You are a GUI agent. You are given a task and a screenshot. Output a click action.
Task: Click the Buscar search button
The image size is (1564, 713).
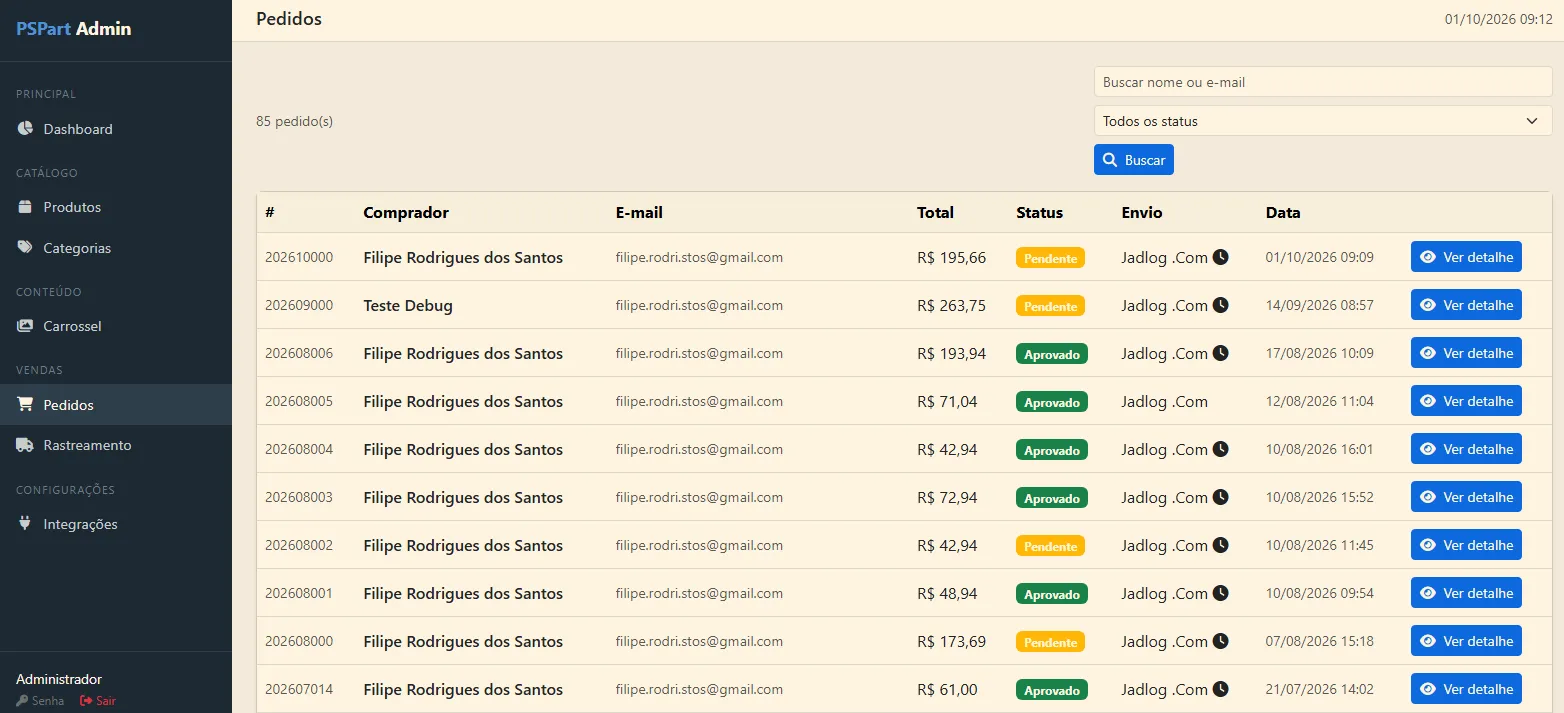(x=1134, y=160)
